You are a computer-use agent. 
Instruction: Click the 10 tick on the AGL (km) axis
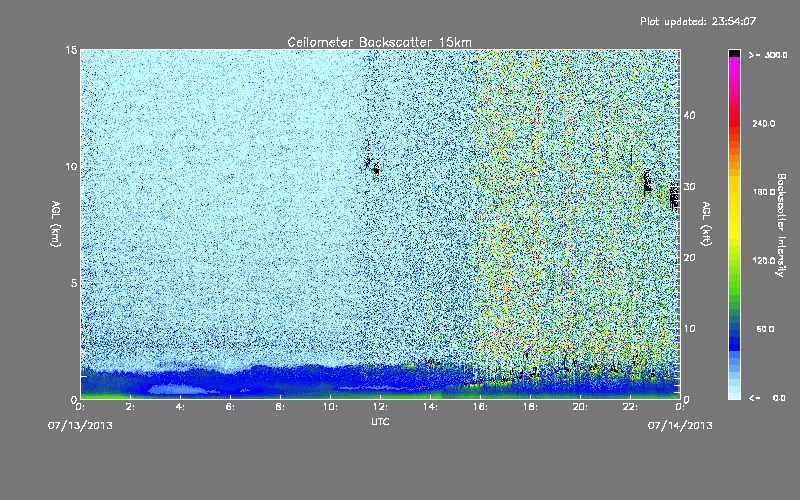point(71,167)
